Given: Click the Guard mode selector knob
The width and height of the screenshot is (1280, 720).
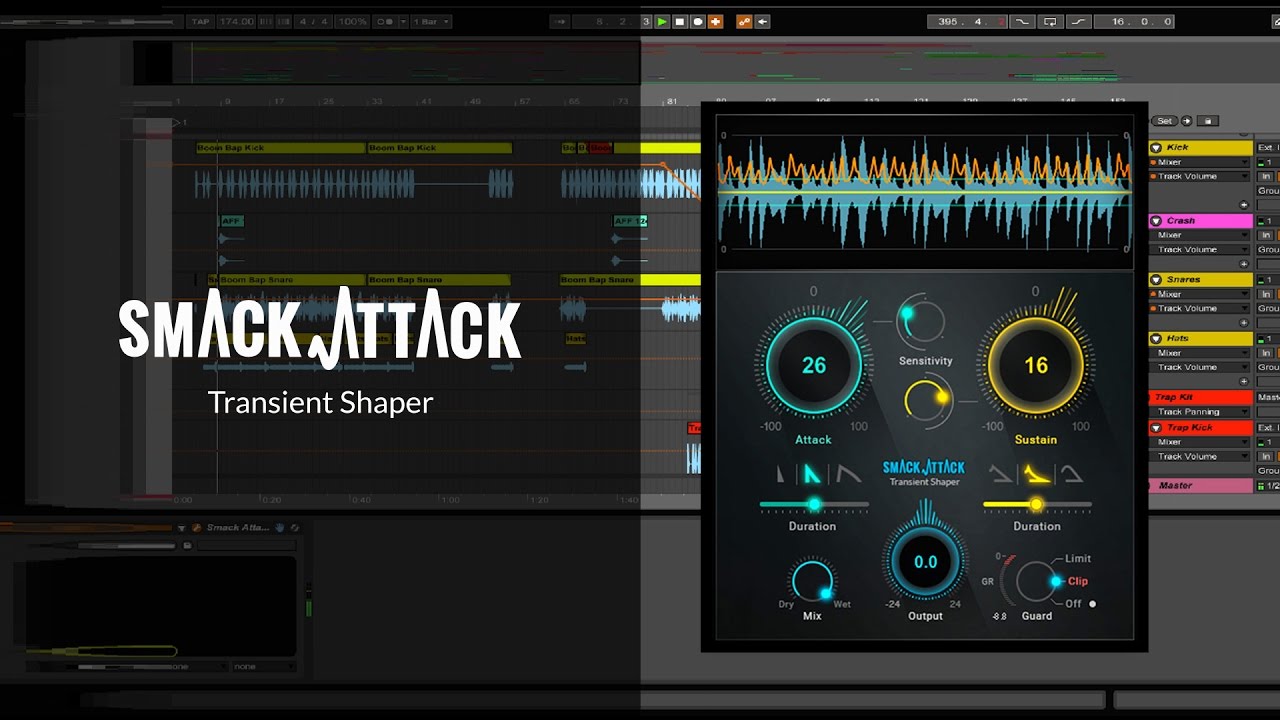Looking at the screenshot, I should (1037, 581).
